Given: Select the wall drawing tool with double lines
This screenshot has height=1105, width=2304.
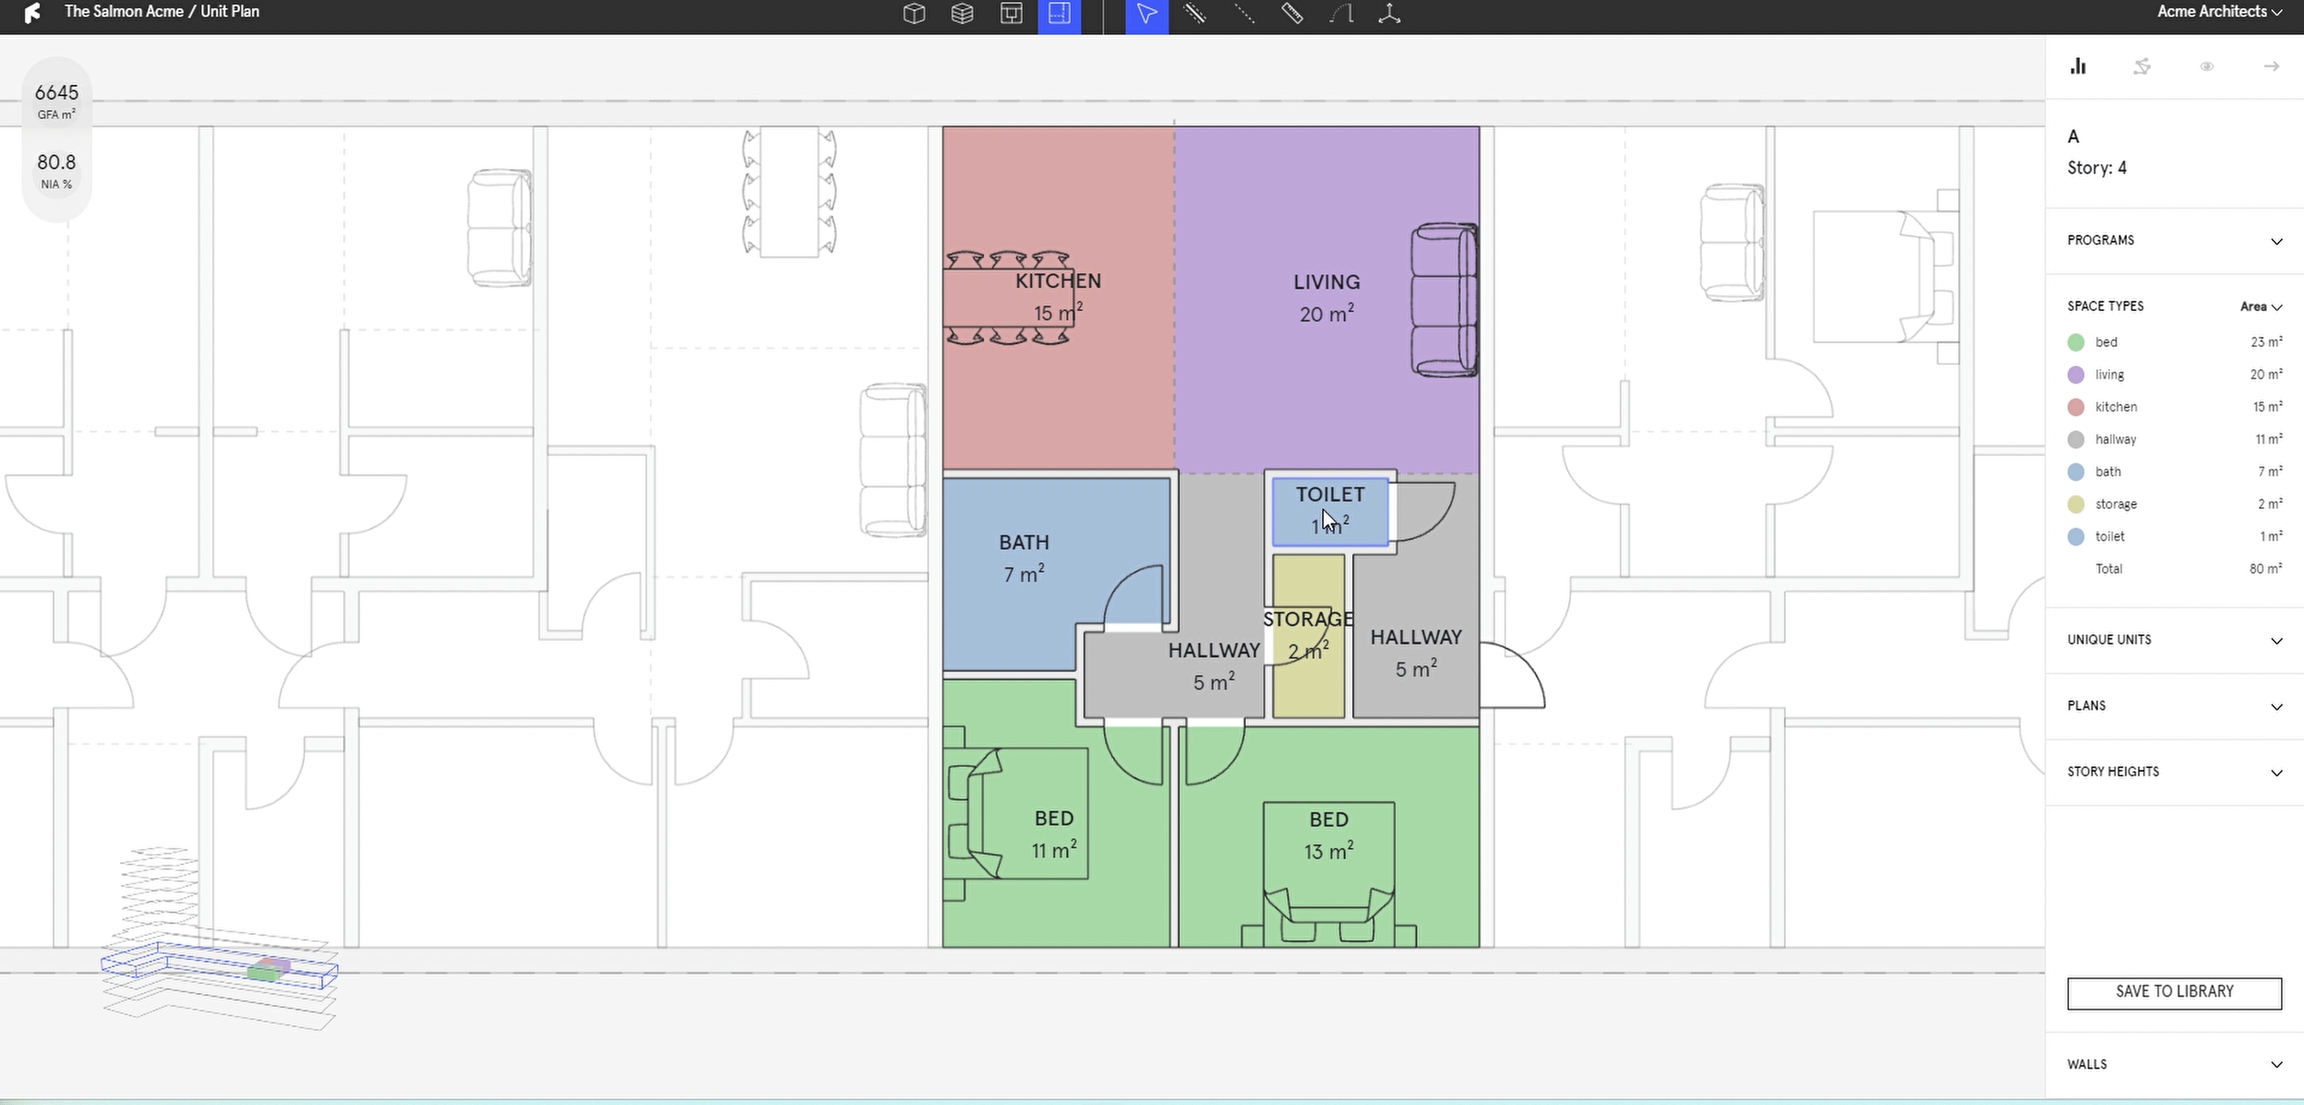Looking at the screenshot, I should (x=1195, y=14).
